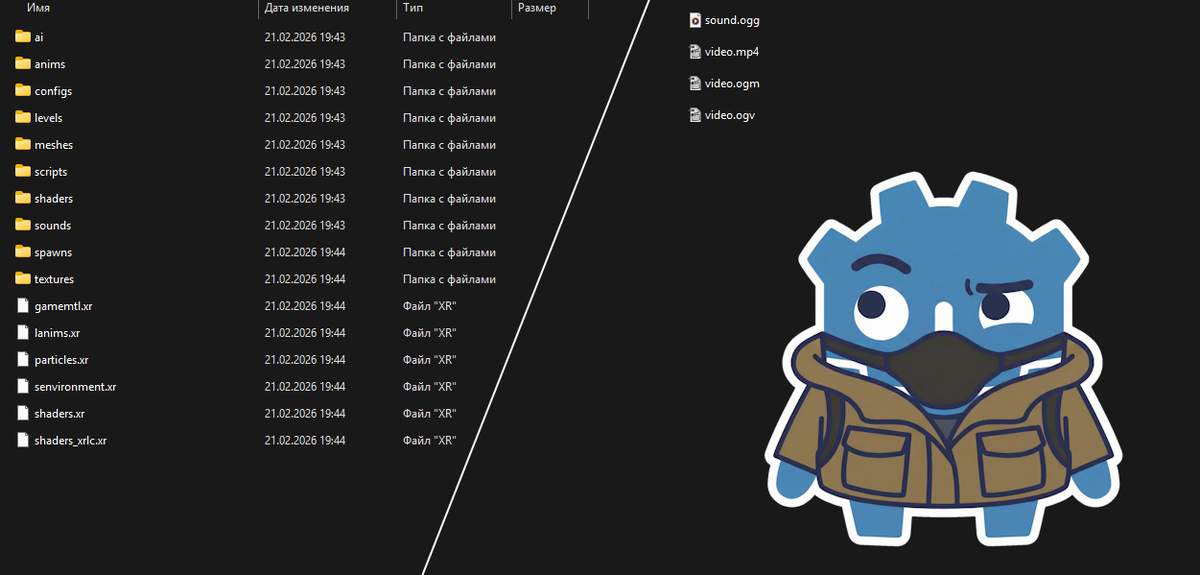Click the spawns folder icon
This screenshot has height=575, width=1200.
tap(24, 253)
